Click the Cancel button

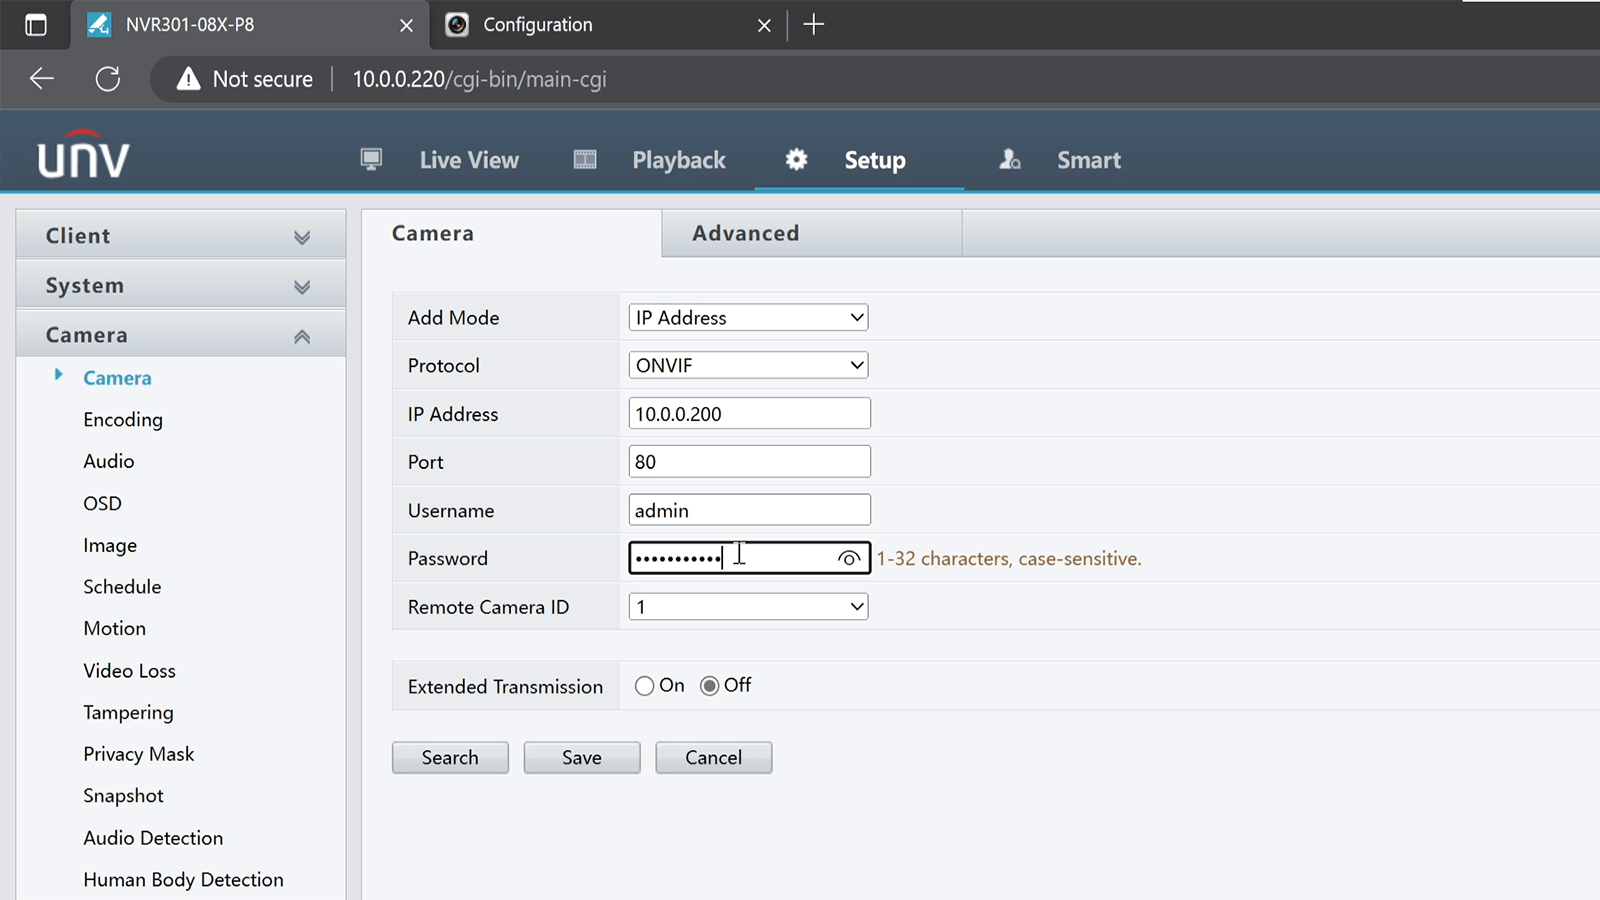[x=714, y=757]
